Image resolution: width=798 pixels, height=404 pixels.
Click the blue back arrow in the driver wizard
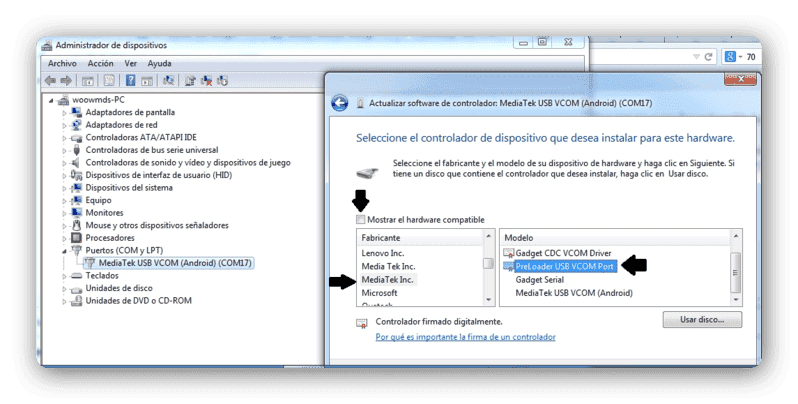340,103
